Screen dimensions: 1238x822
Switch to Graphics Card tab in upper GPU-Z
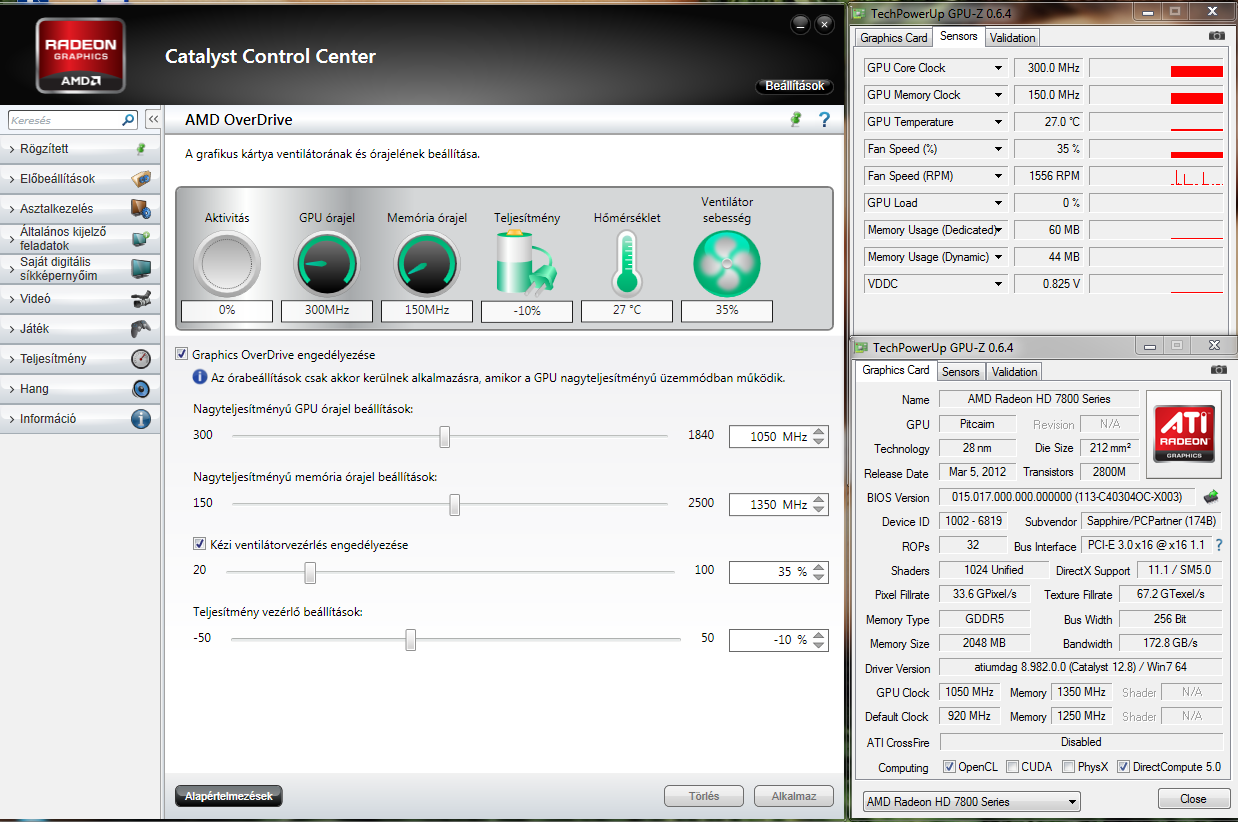point(894,38)
